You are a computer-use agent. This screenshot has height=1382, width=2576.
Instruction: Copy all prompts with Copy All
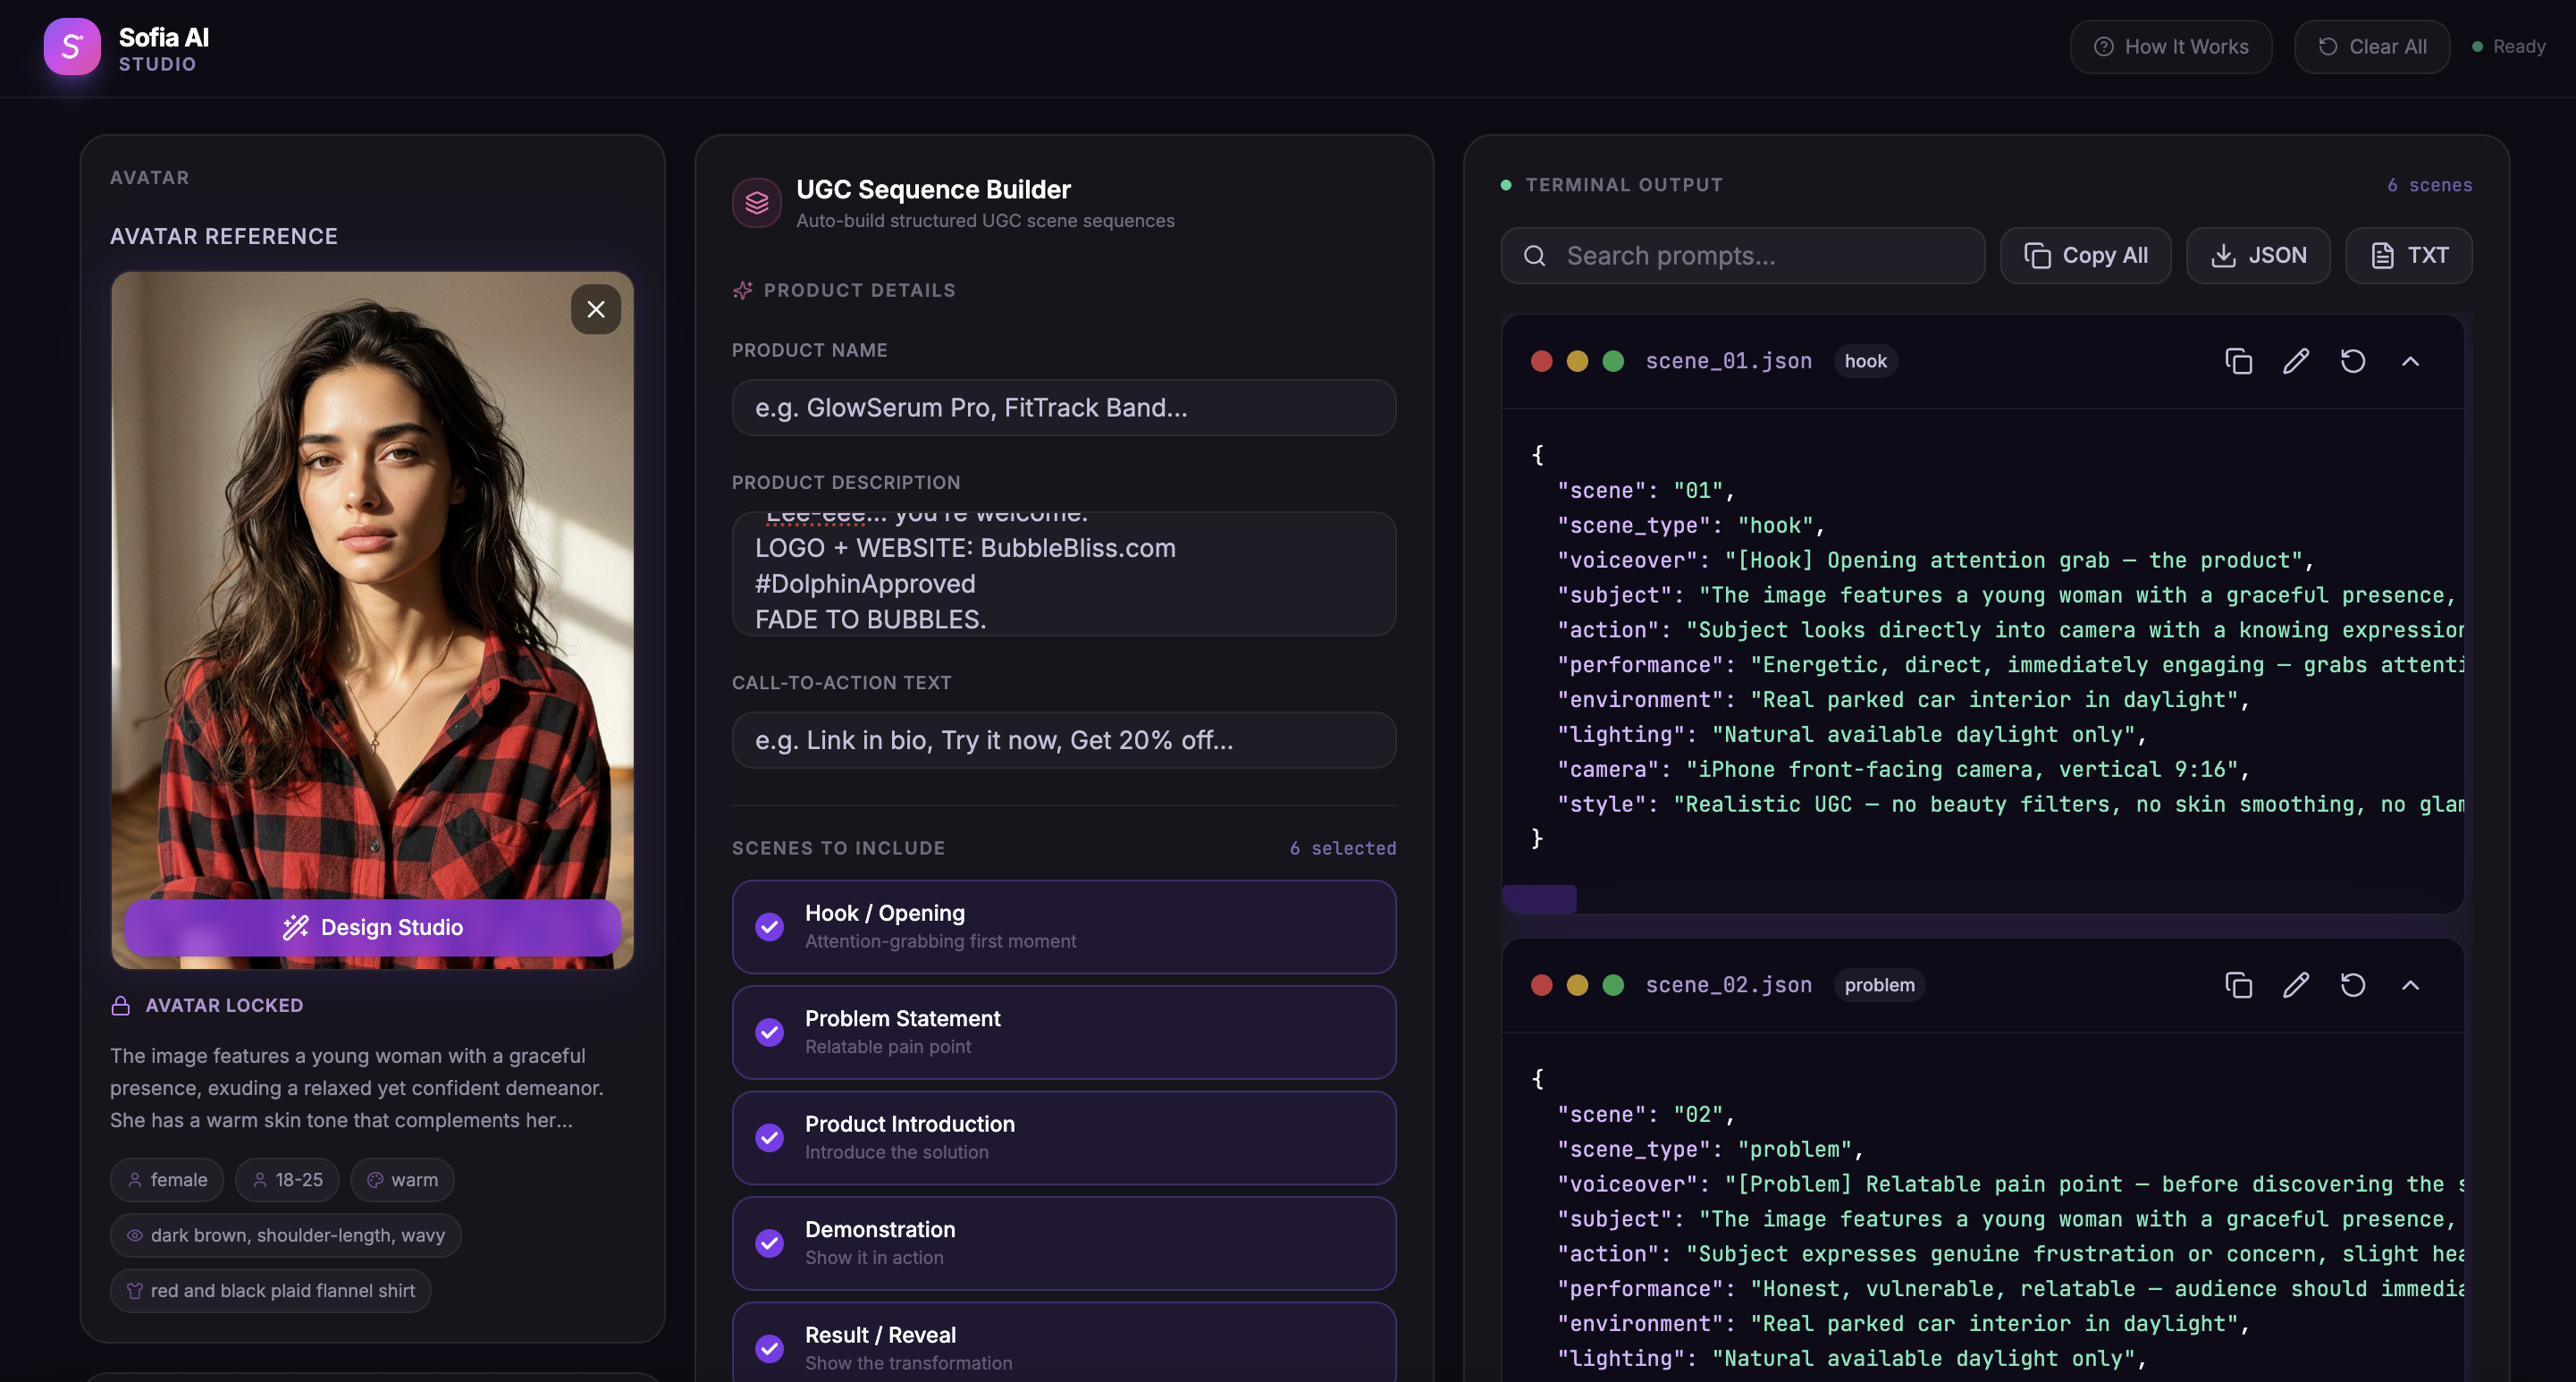tap(2085, 255)
